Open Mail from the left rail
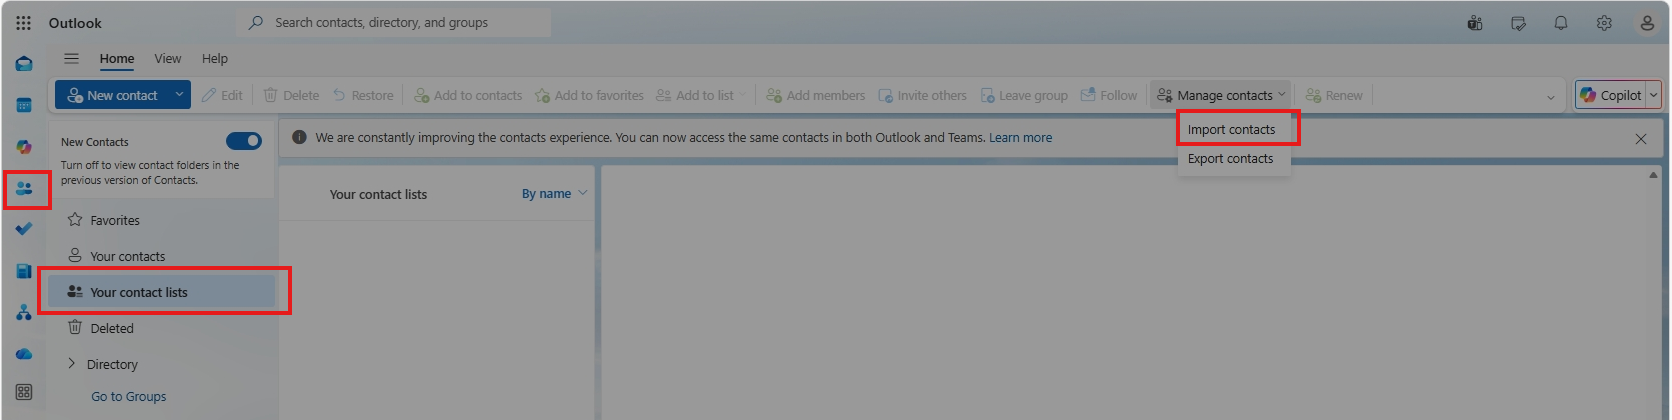Viewport: 1672px width, 420px height. [x=24, y=64]
